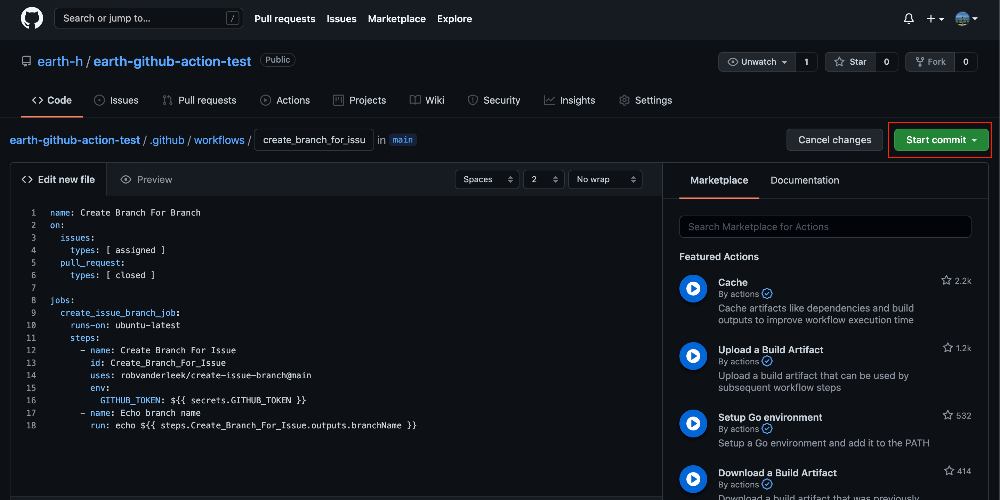Image resolution: width=1000 pixels, height=500 pixels.
Task: Open the No wrap dropdown
Action: [605, 180]
